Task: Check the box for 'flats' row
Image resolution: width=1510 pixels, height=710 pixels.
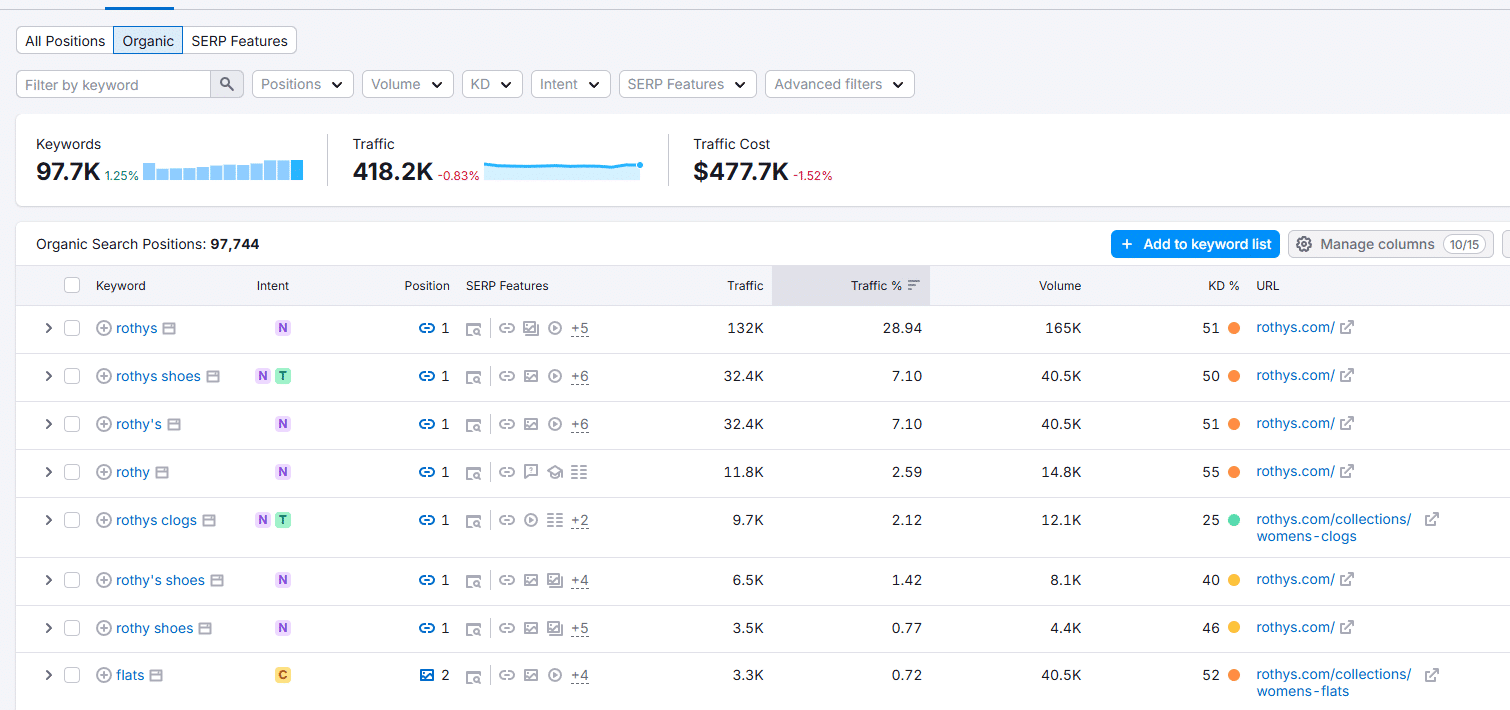Action: tap(72, 675)
